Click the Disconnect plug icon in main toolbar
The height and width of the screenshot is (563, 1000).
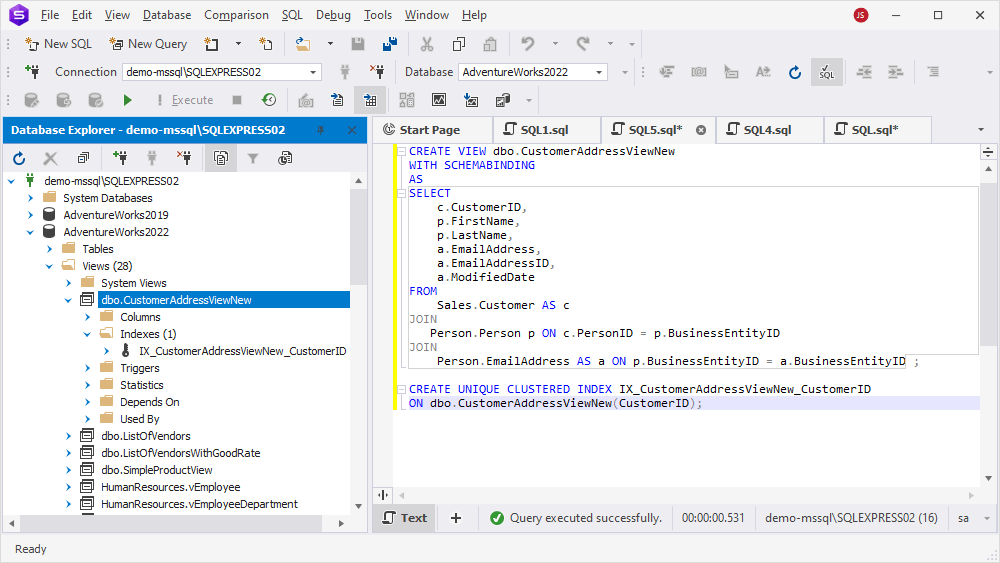(377, 72)
